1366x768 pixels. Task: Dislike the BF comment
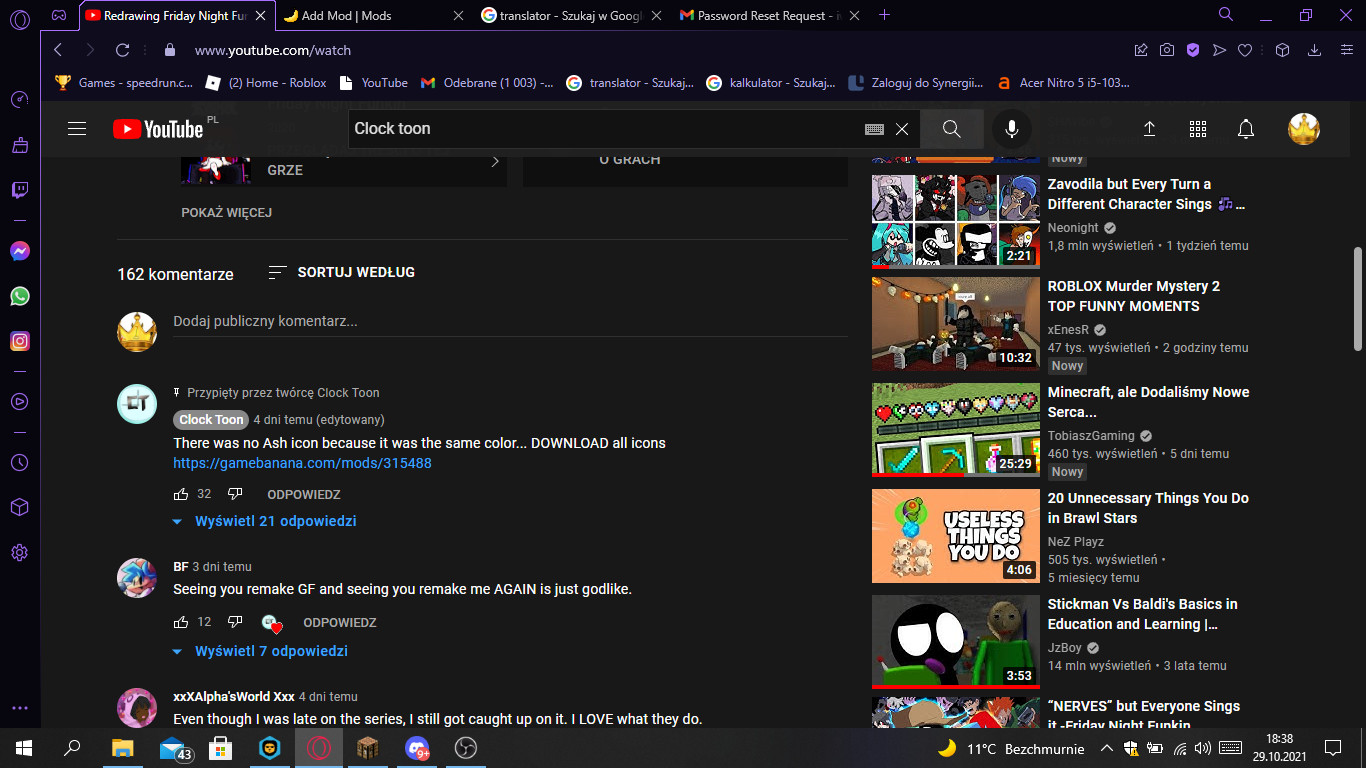tap(235, 622)
